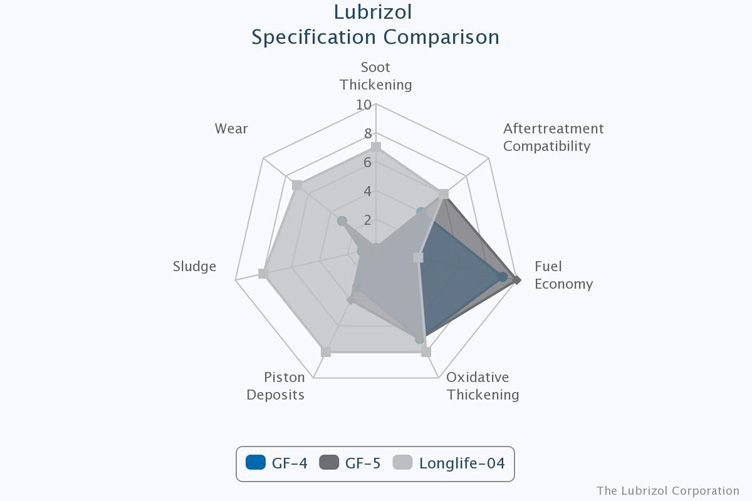Select the GF-5 data marker on Fuel Economy axis

516,279
